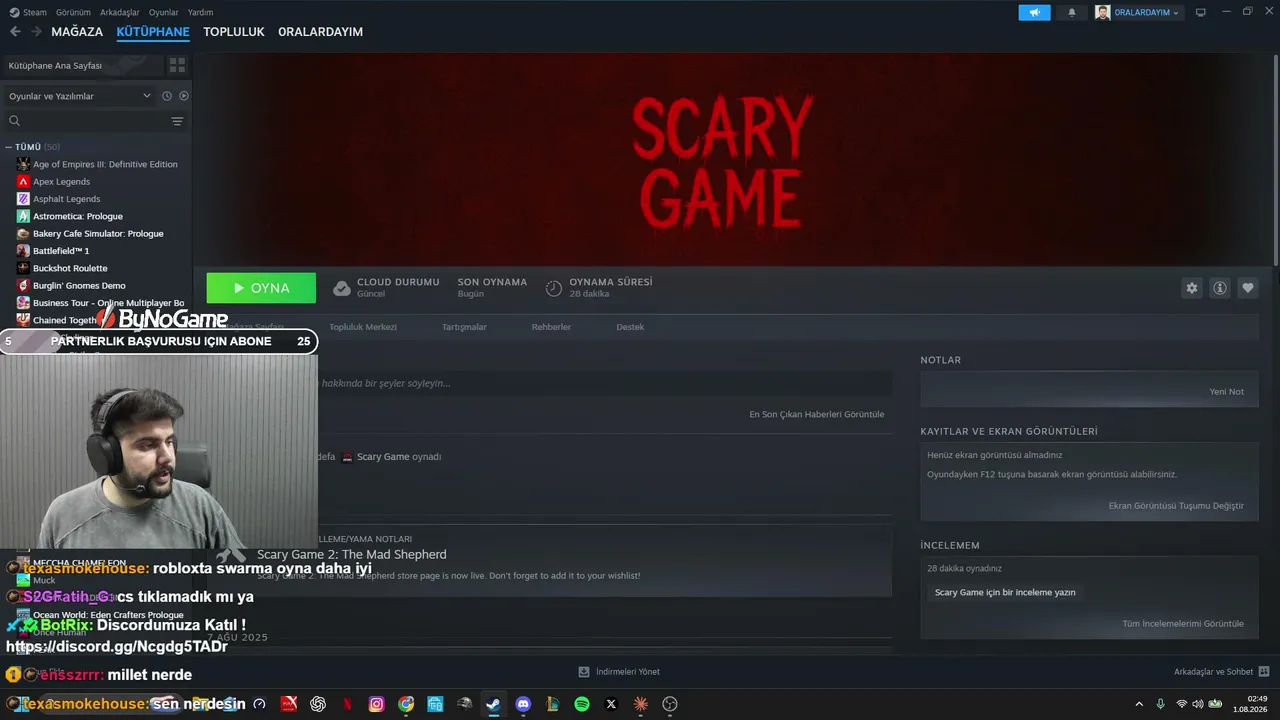The image size is (1280, 720).
Task: Open İndirmeleri Yönet downloads label
Action: tap(628, 672)
